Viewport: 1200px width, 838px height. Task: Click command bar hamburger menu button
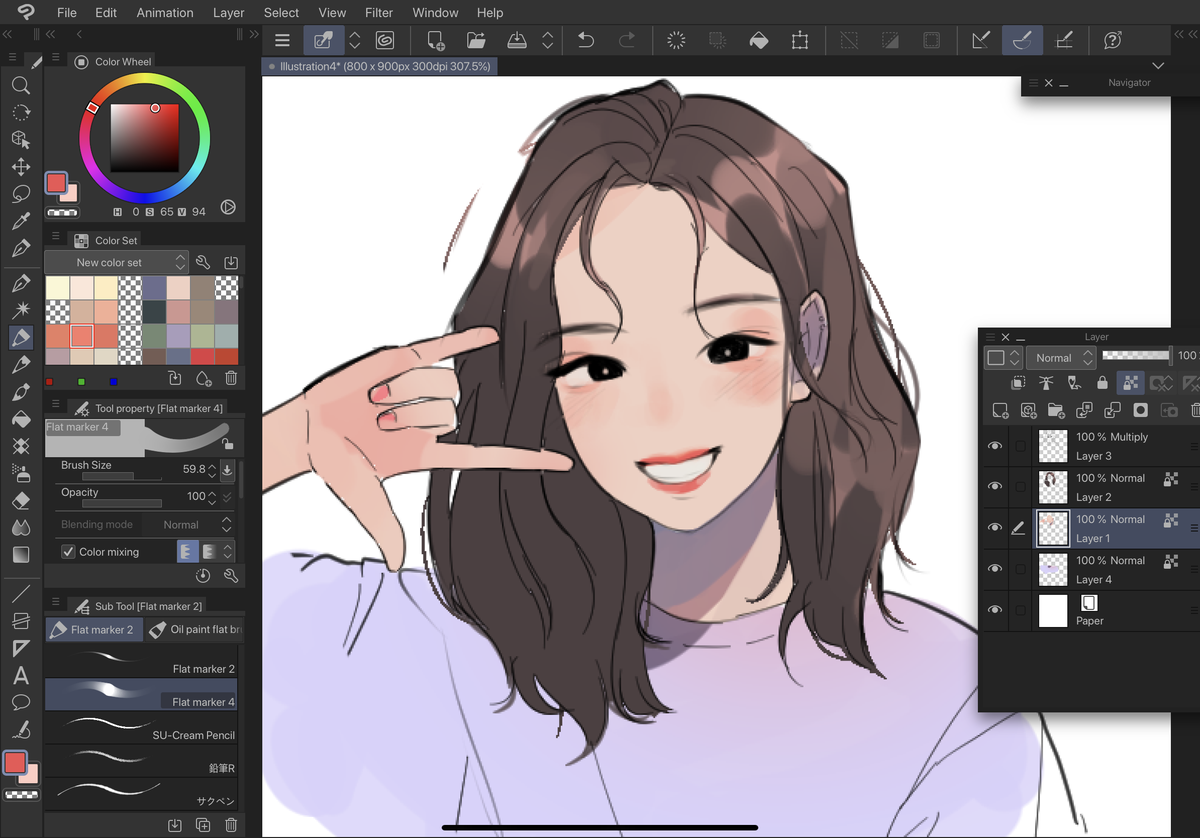click(283, 41)
